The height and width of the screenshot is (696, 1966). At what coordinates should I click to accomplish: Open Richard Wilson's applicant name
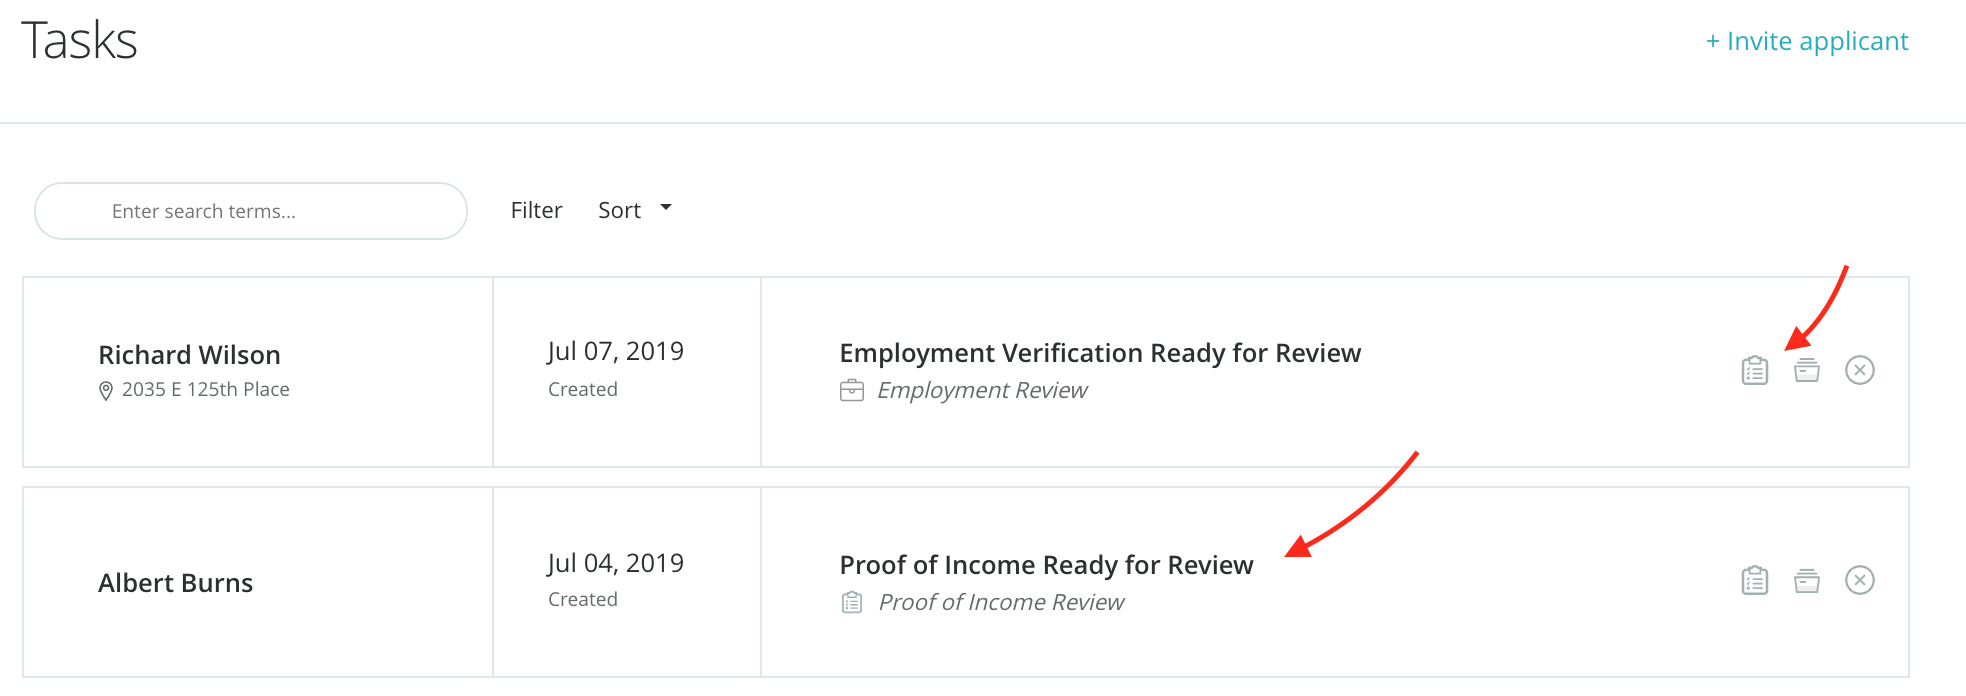coord(189,355)
